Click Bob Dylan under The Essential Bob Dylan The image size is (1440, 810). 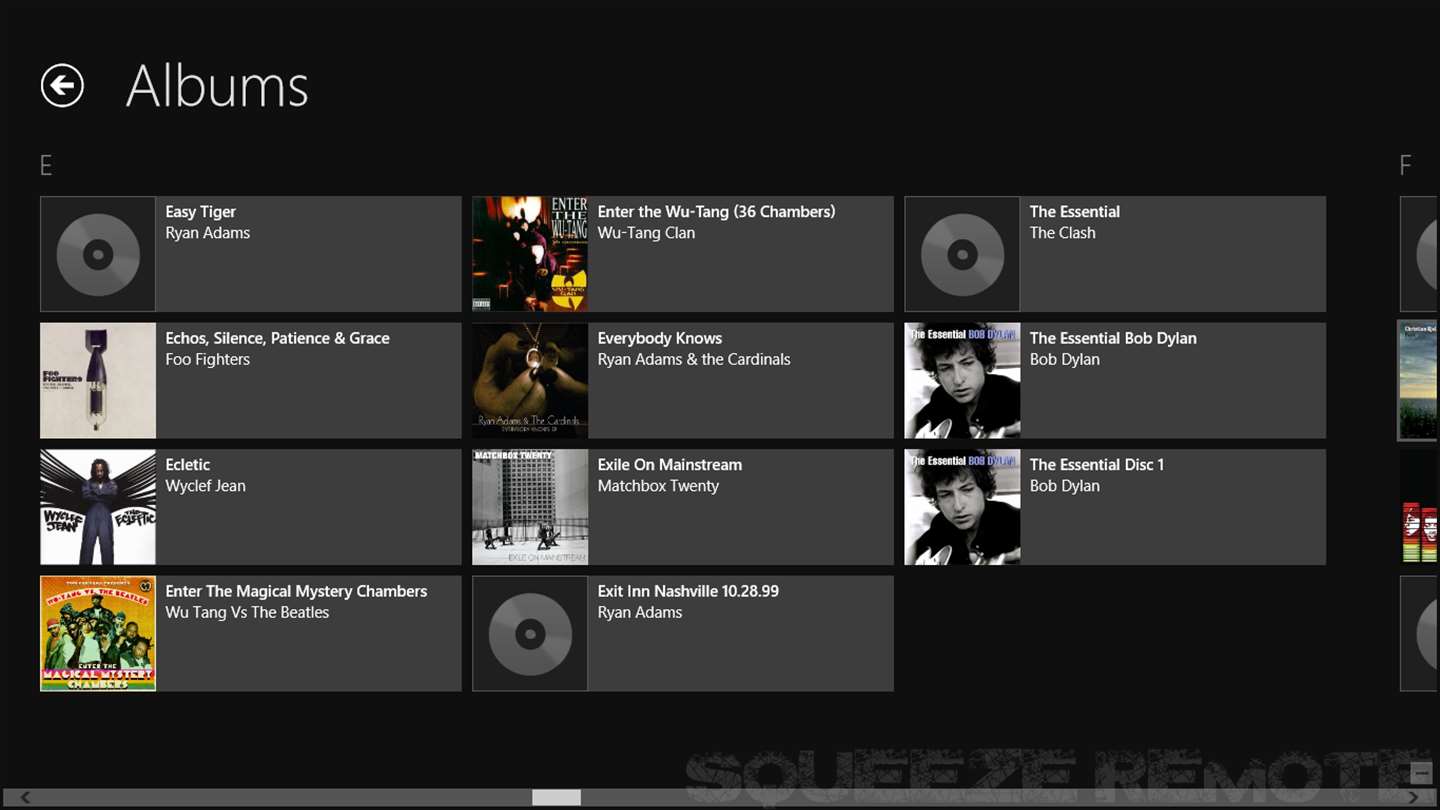point(1064,359)
